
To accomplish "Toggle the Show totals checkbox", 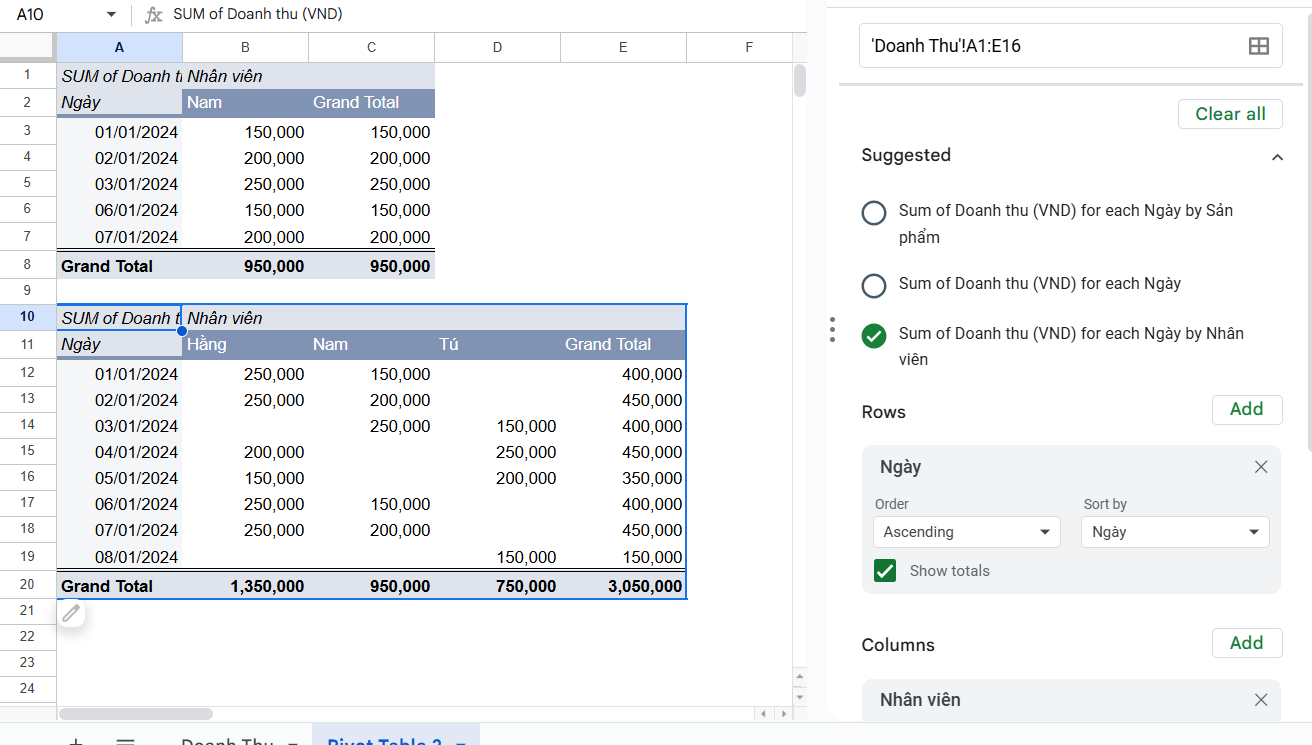I will click(885, 571).
